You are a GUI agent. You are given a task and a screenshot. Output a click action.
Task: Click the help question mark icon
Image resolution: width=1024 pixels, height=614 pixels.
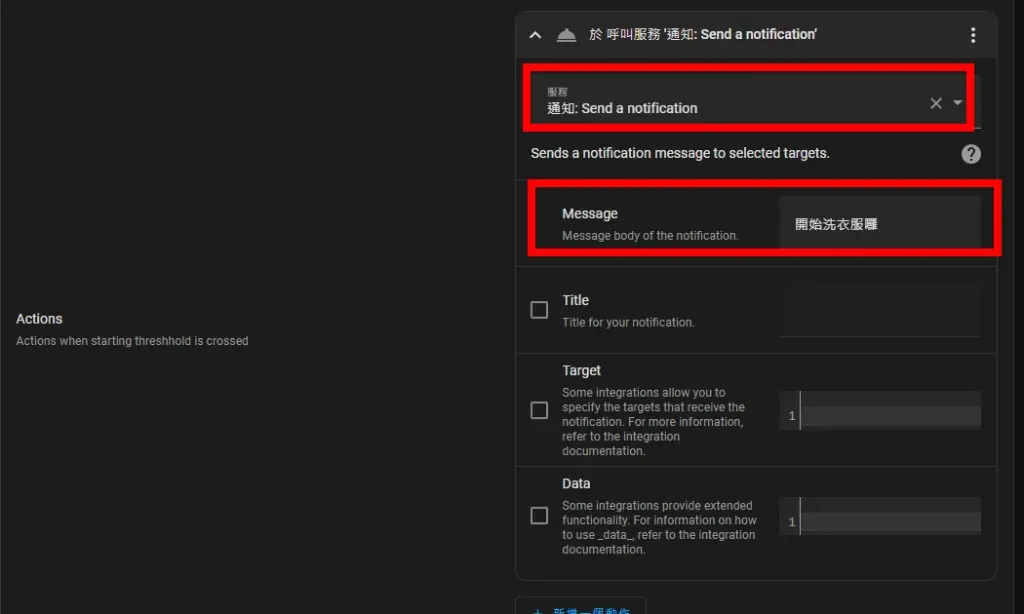tap(970, 154)
